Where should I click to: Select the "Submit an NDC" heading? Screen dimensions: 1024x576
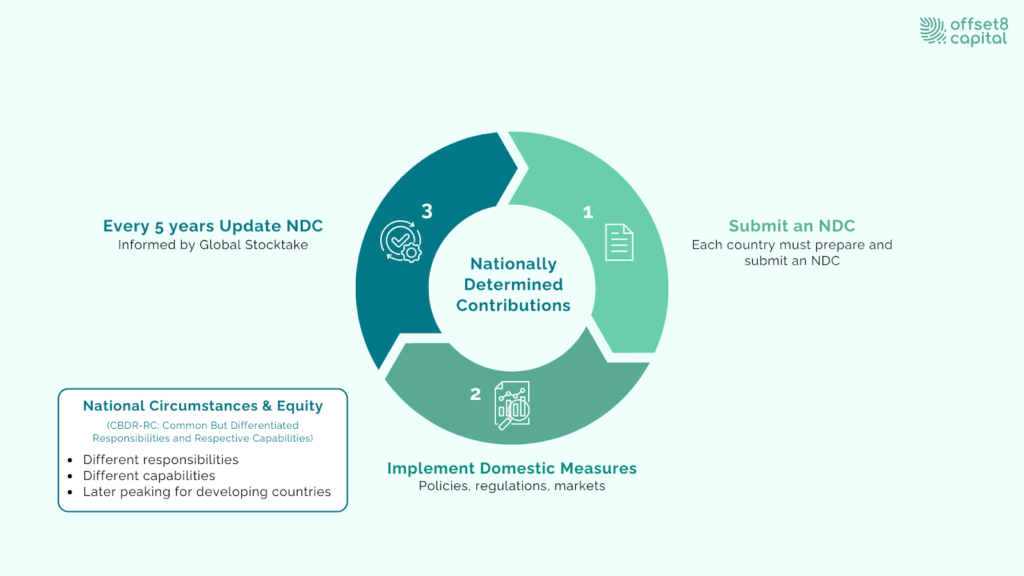pyautogui.click(x=791, y=226)
